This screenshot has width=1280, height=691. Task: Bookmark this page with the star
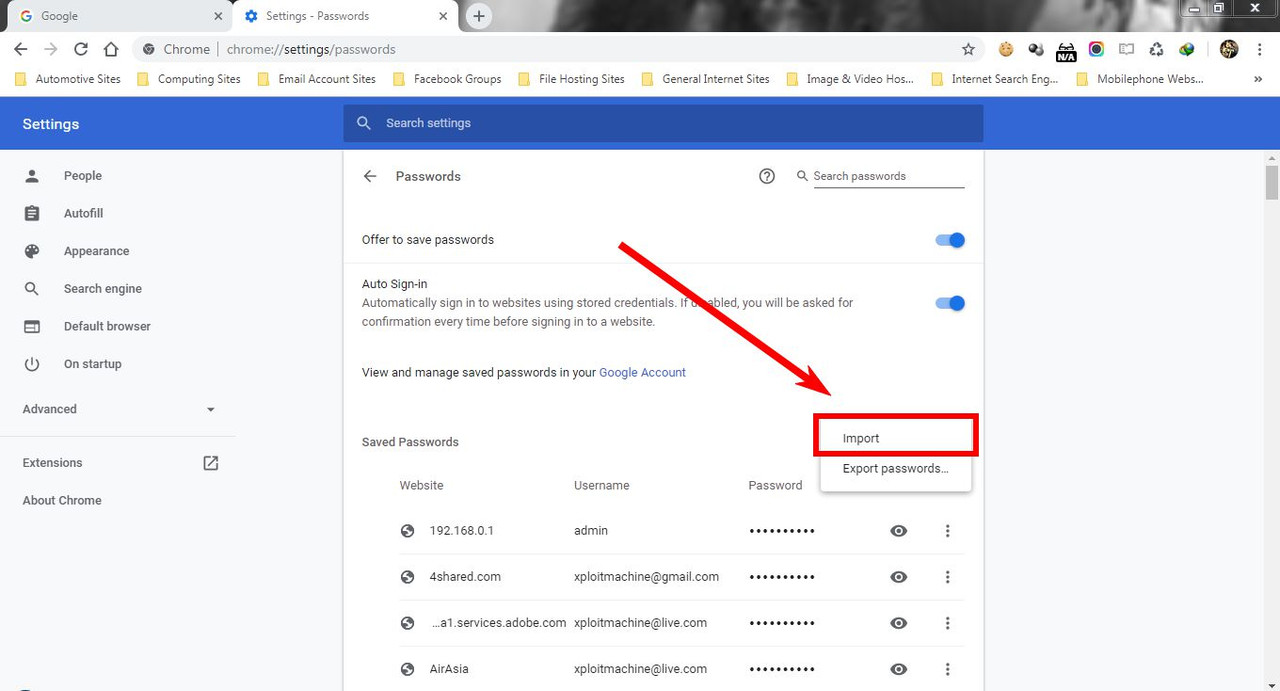click(968, 49)
